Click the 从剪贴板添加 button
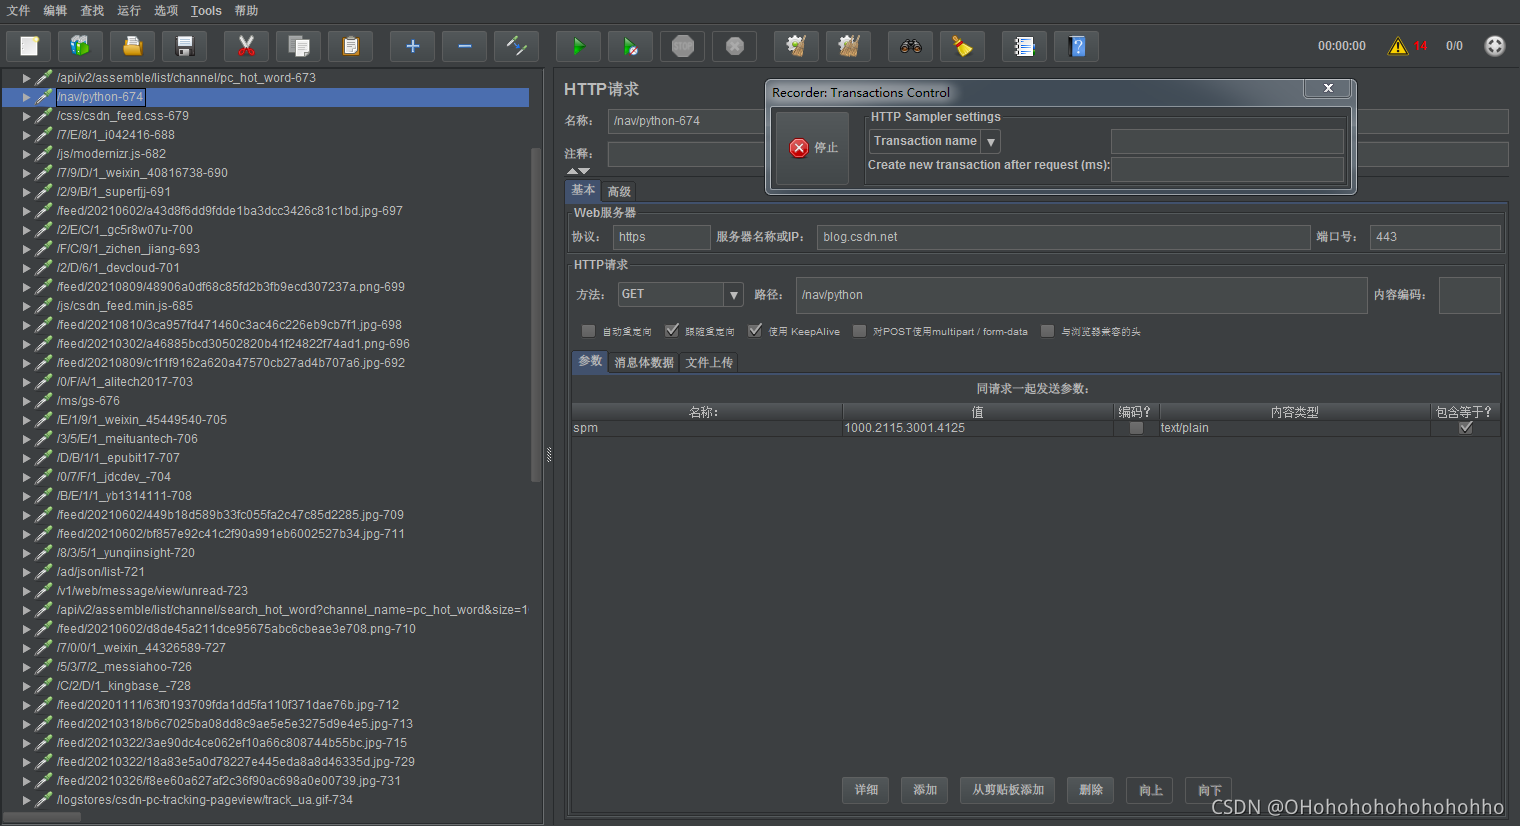The image size is (1520, 826). click(1008, 790)
